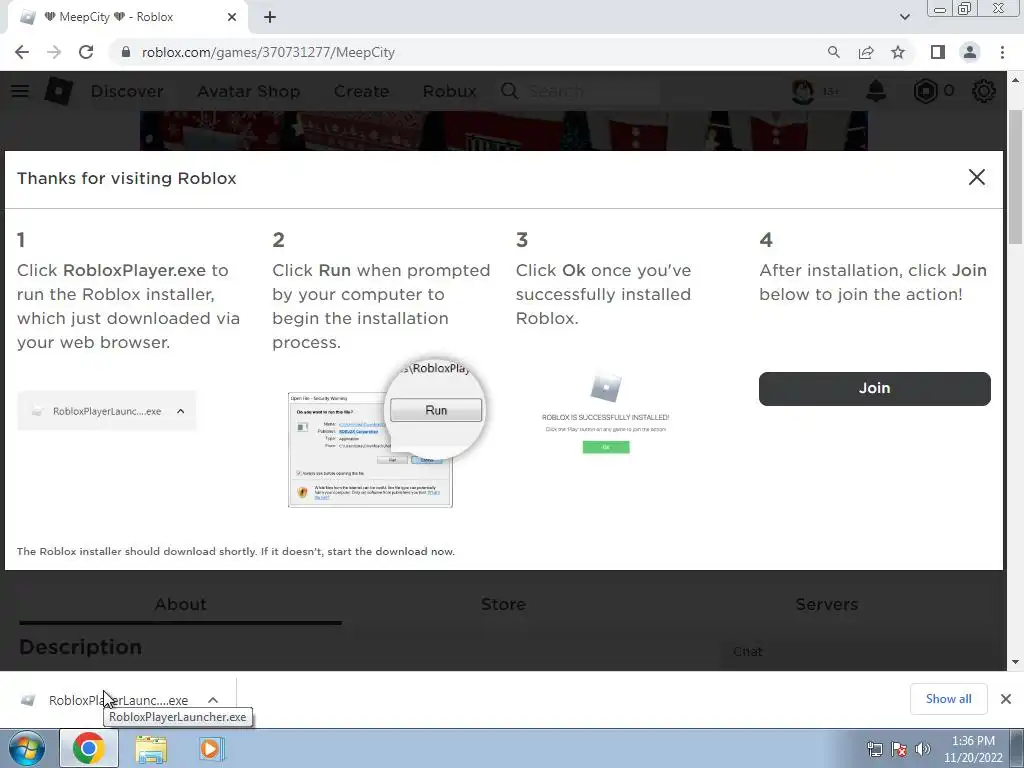
Task: Switch to the Store tab
Action: click(x=503, y=604)
